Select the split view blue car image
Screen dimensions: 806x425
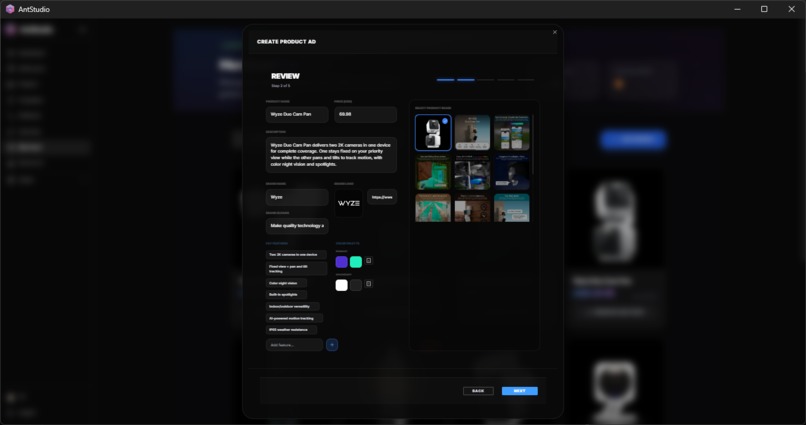pyautogui.click(x=472, y=172)
